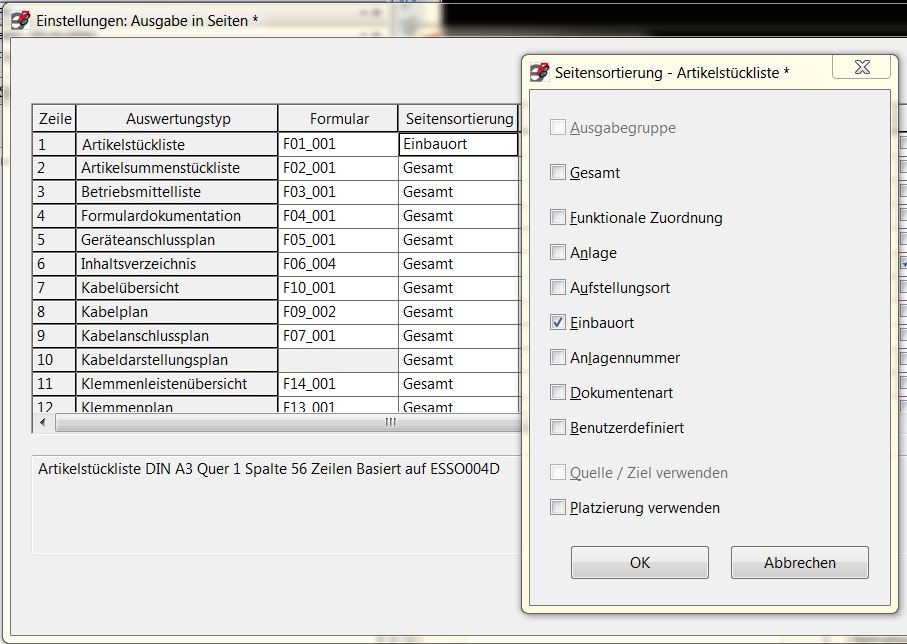Select the Geräteanschlussplan row
Viewport: 907px width, 644px height.
click(177, 240)
